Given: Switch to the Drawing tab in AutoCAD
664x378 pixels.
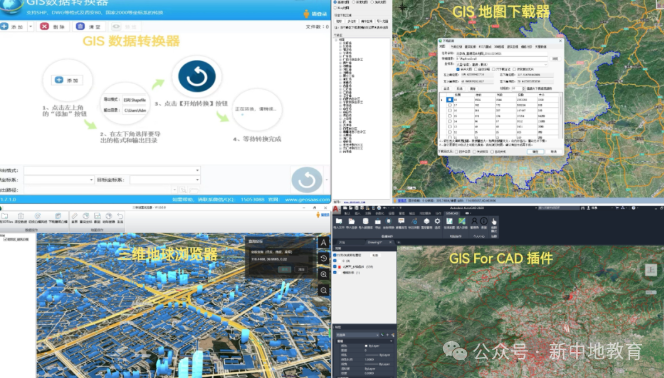Looking at the screenshot, I should [x=375, y=243].
